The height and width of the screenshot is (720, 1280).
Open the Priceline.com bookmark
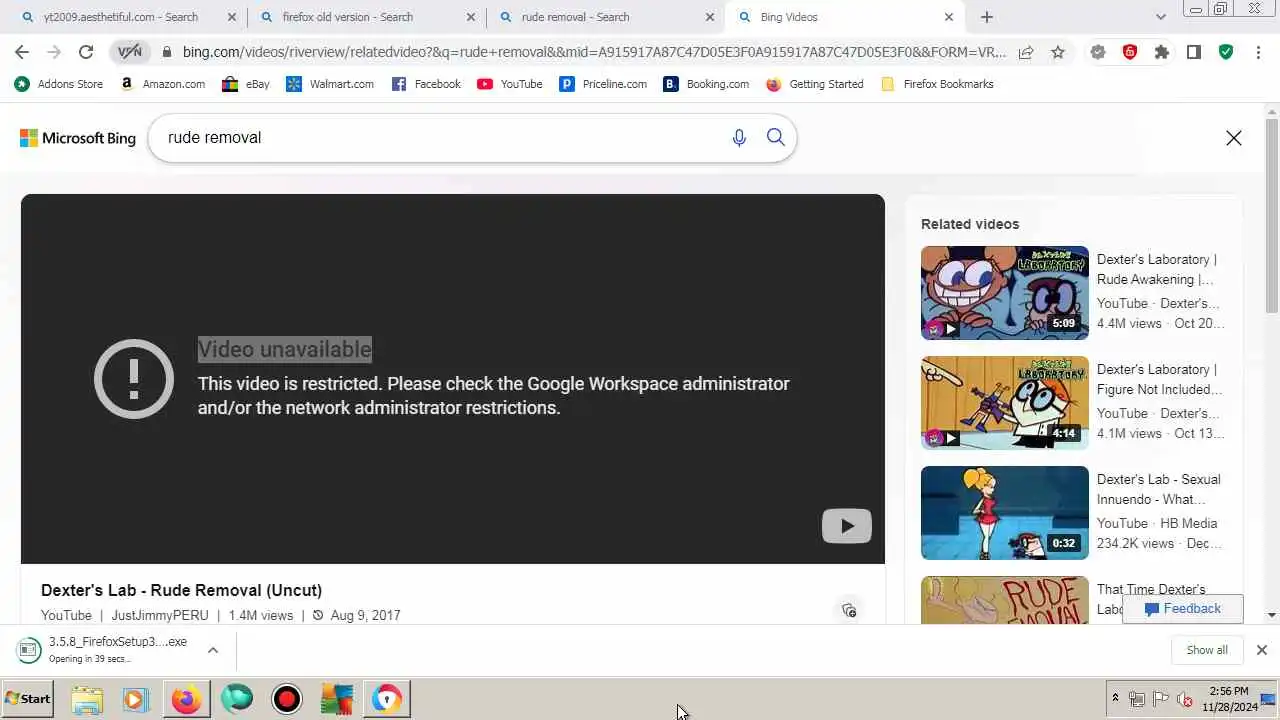click(603, 84)
